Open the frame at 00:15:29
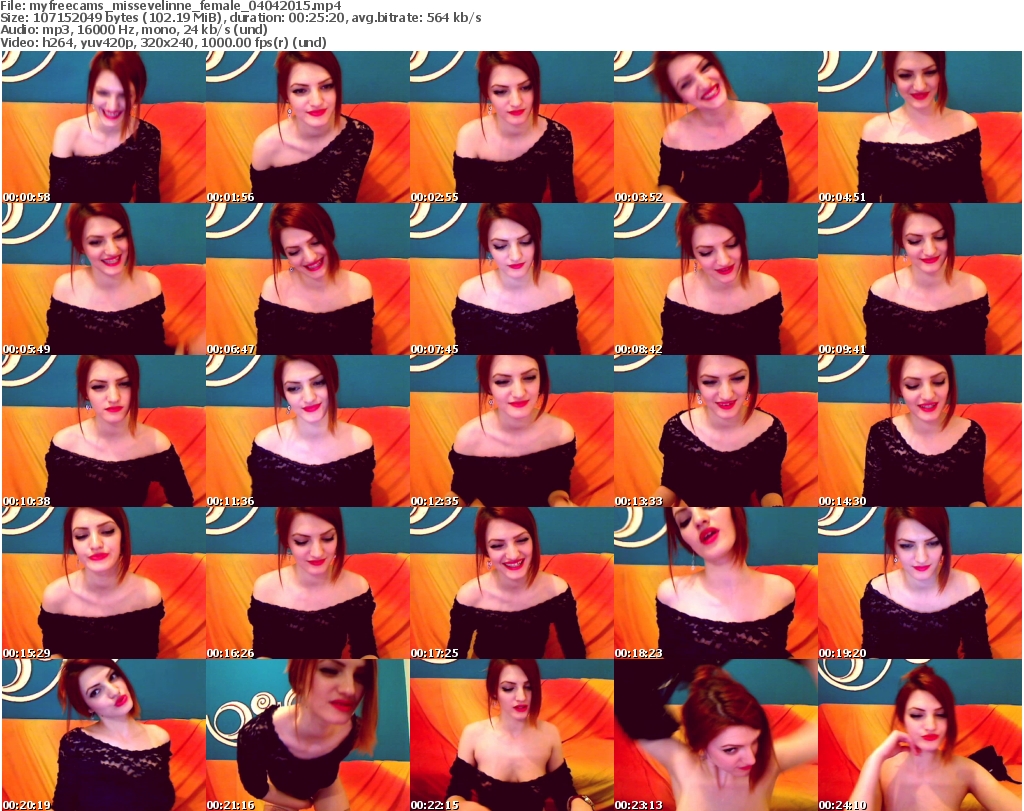Image resolution: width=1024 pixels, height=811 pixels. tap(104, 583)
